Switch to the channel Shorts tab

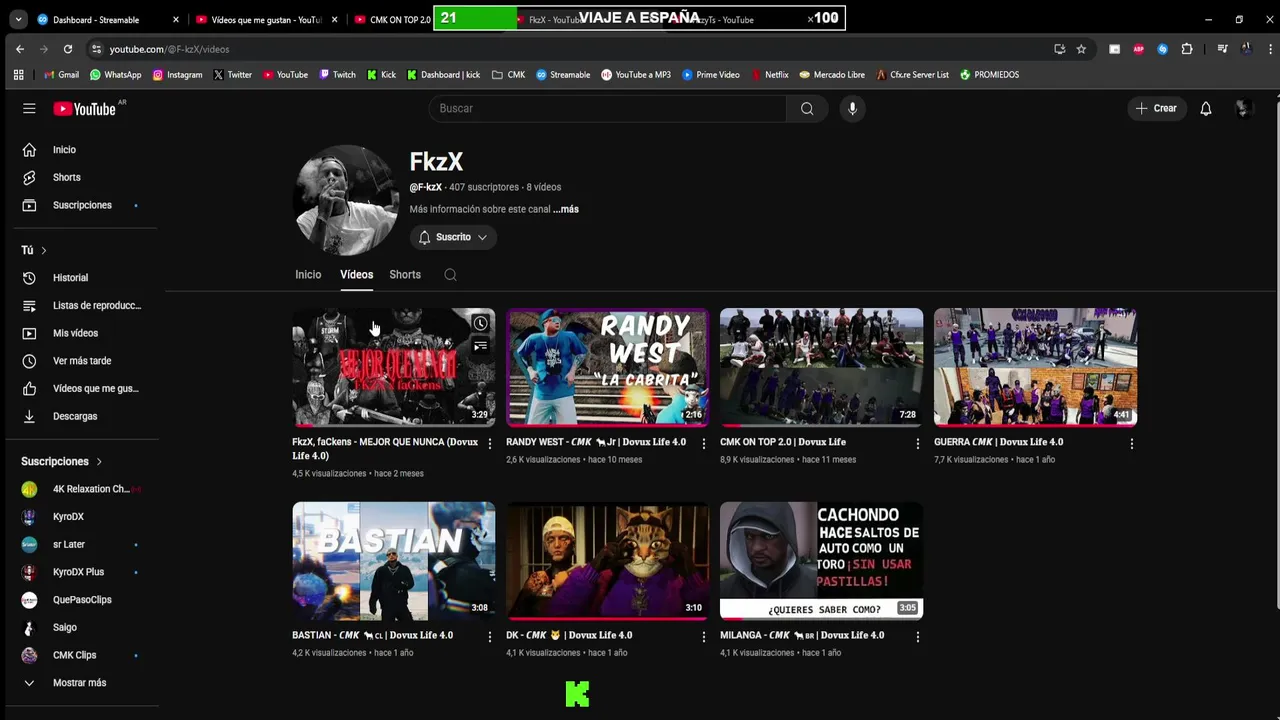405,275
